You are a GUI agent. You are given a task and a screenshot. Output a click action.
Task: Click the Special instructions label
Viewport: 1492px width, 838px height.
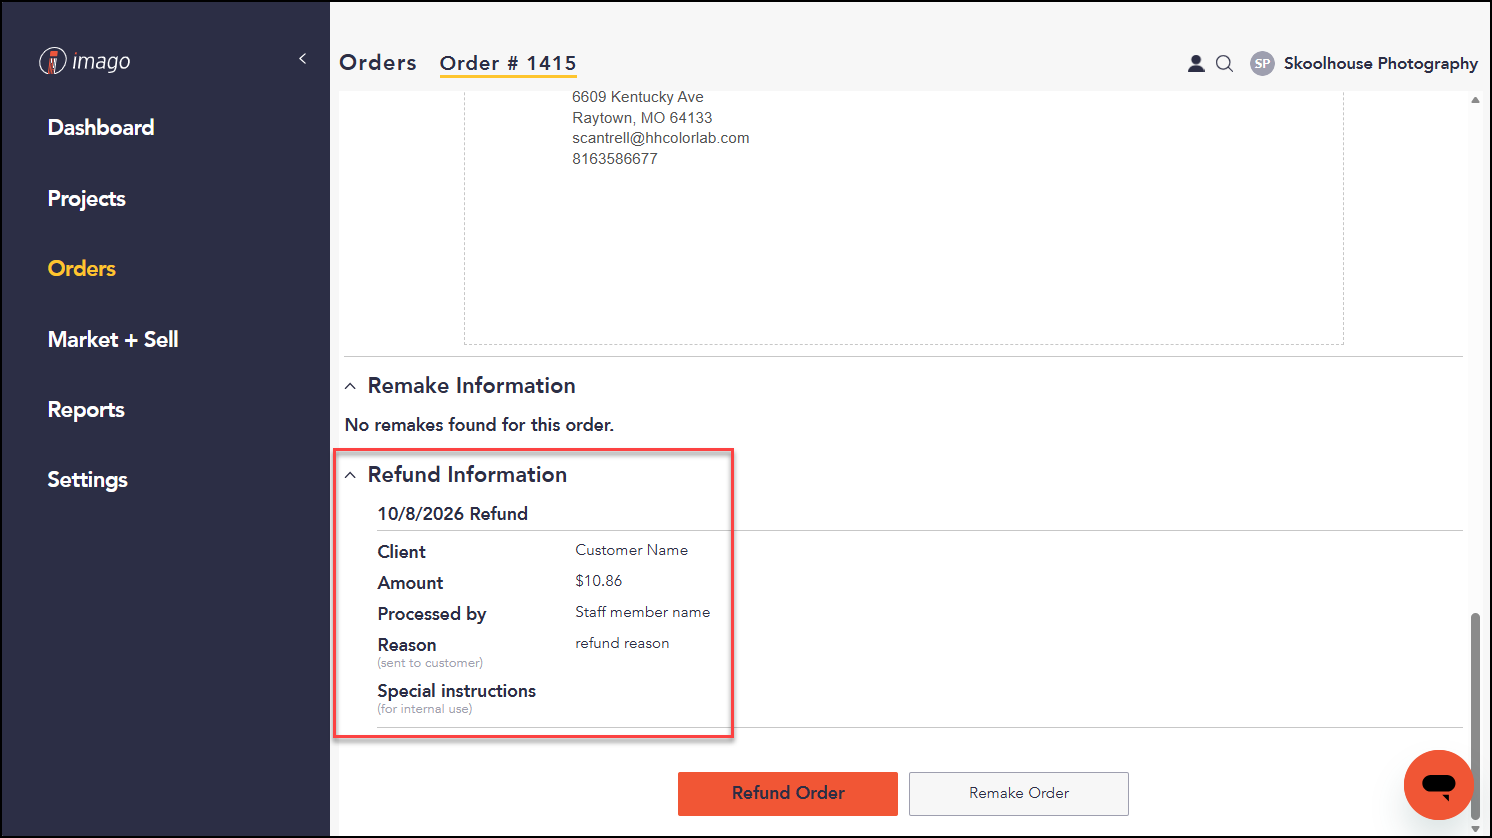[457, 691]
